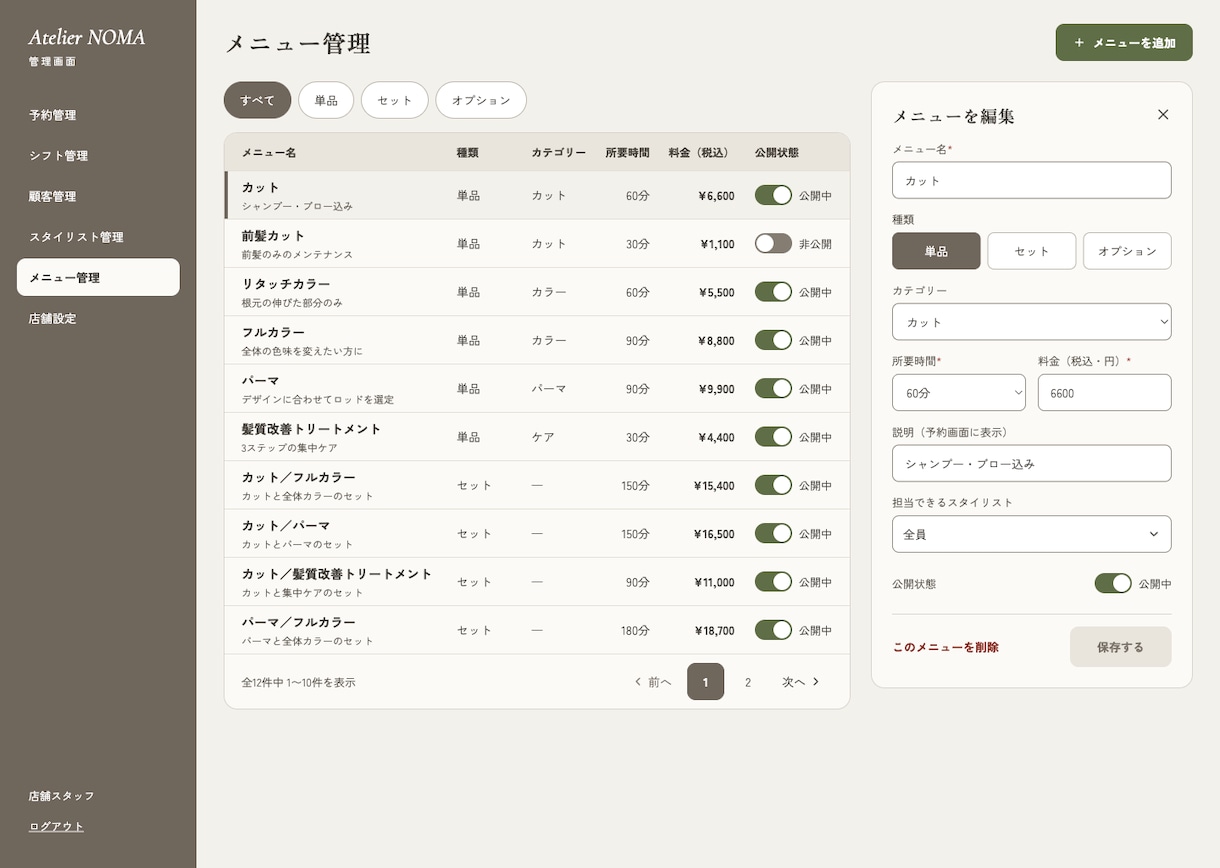Select 単品 type in edit panel
The image size is (1220, 868).
pos(936,251)
